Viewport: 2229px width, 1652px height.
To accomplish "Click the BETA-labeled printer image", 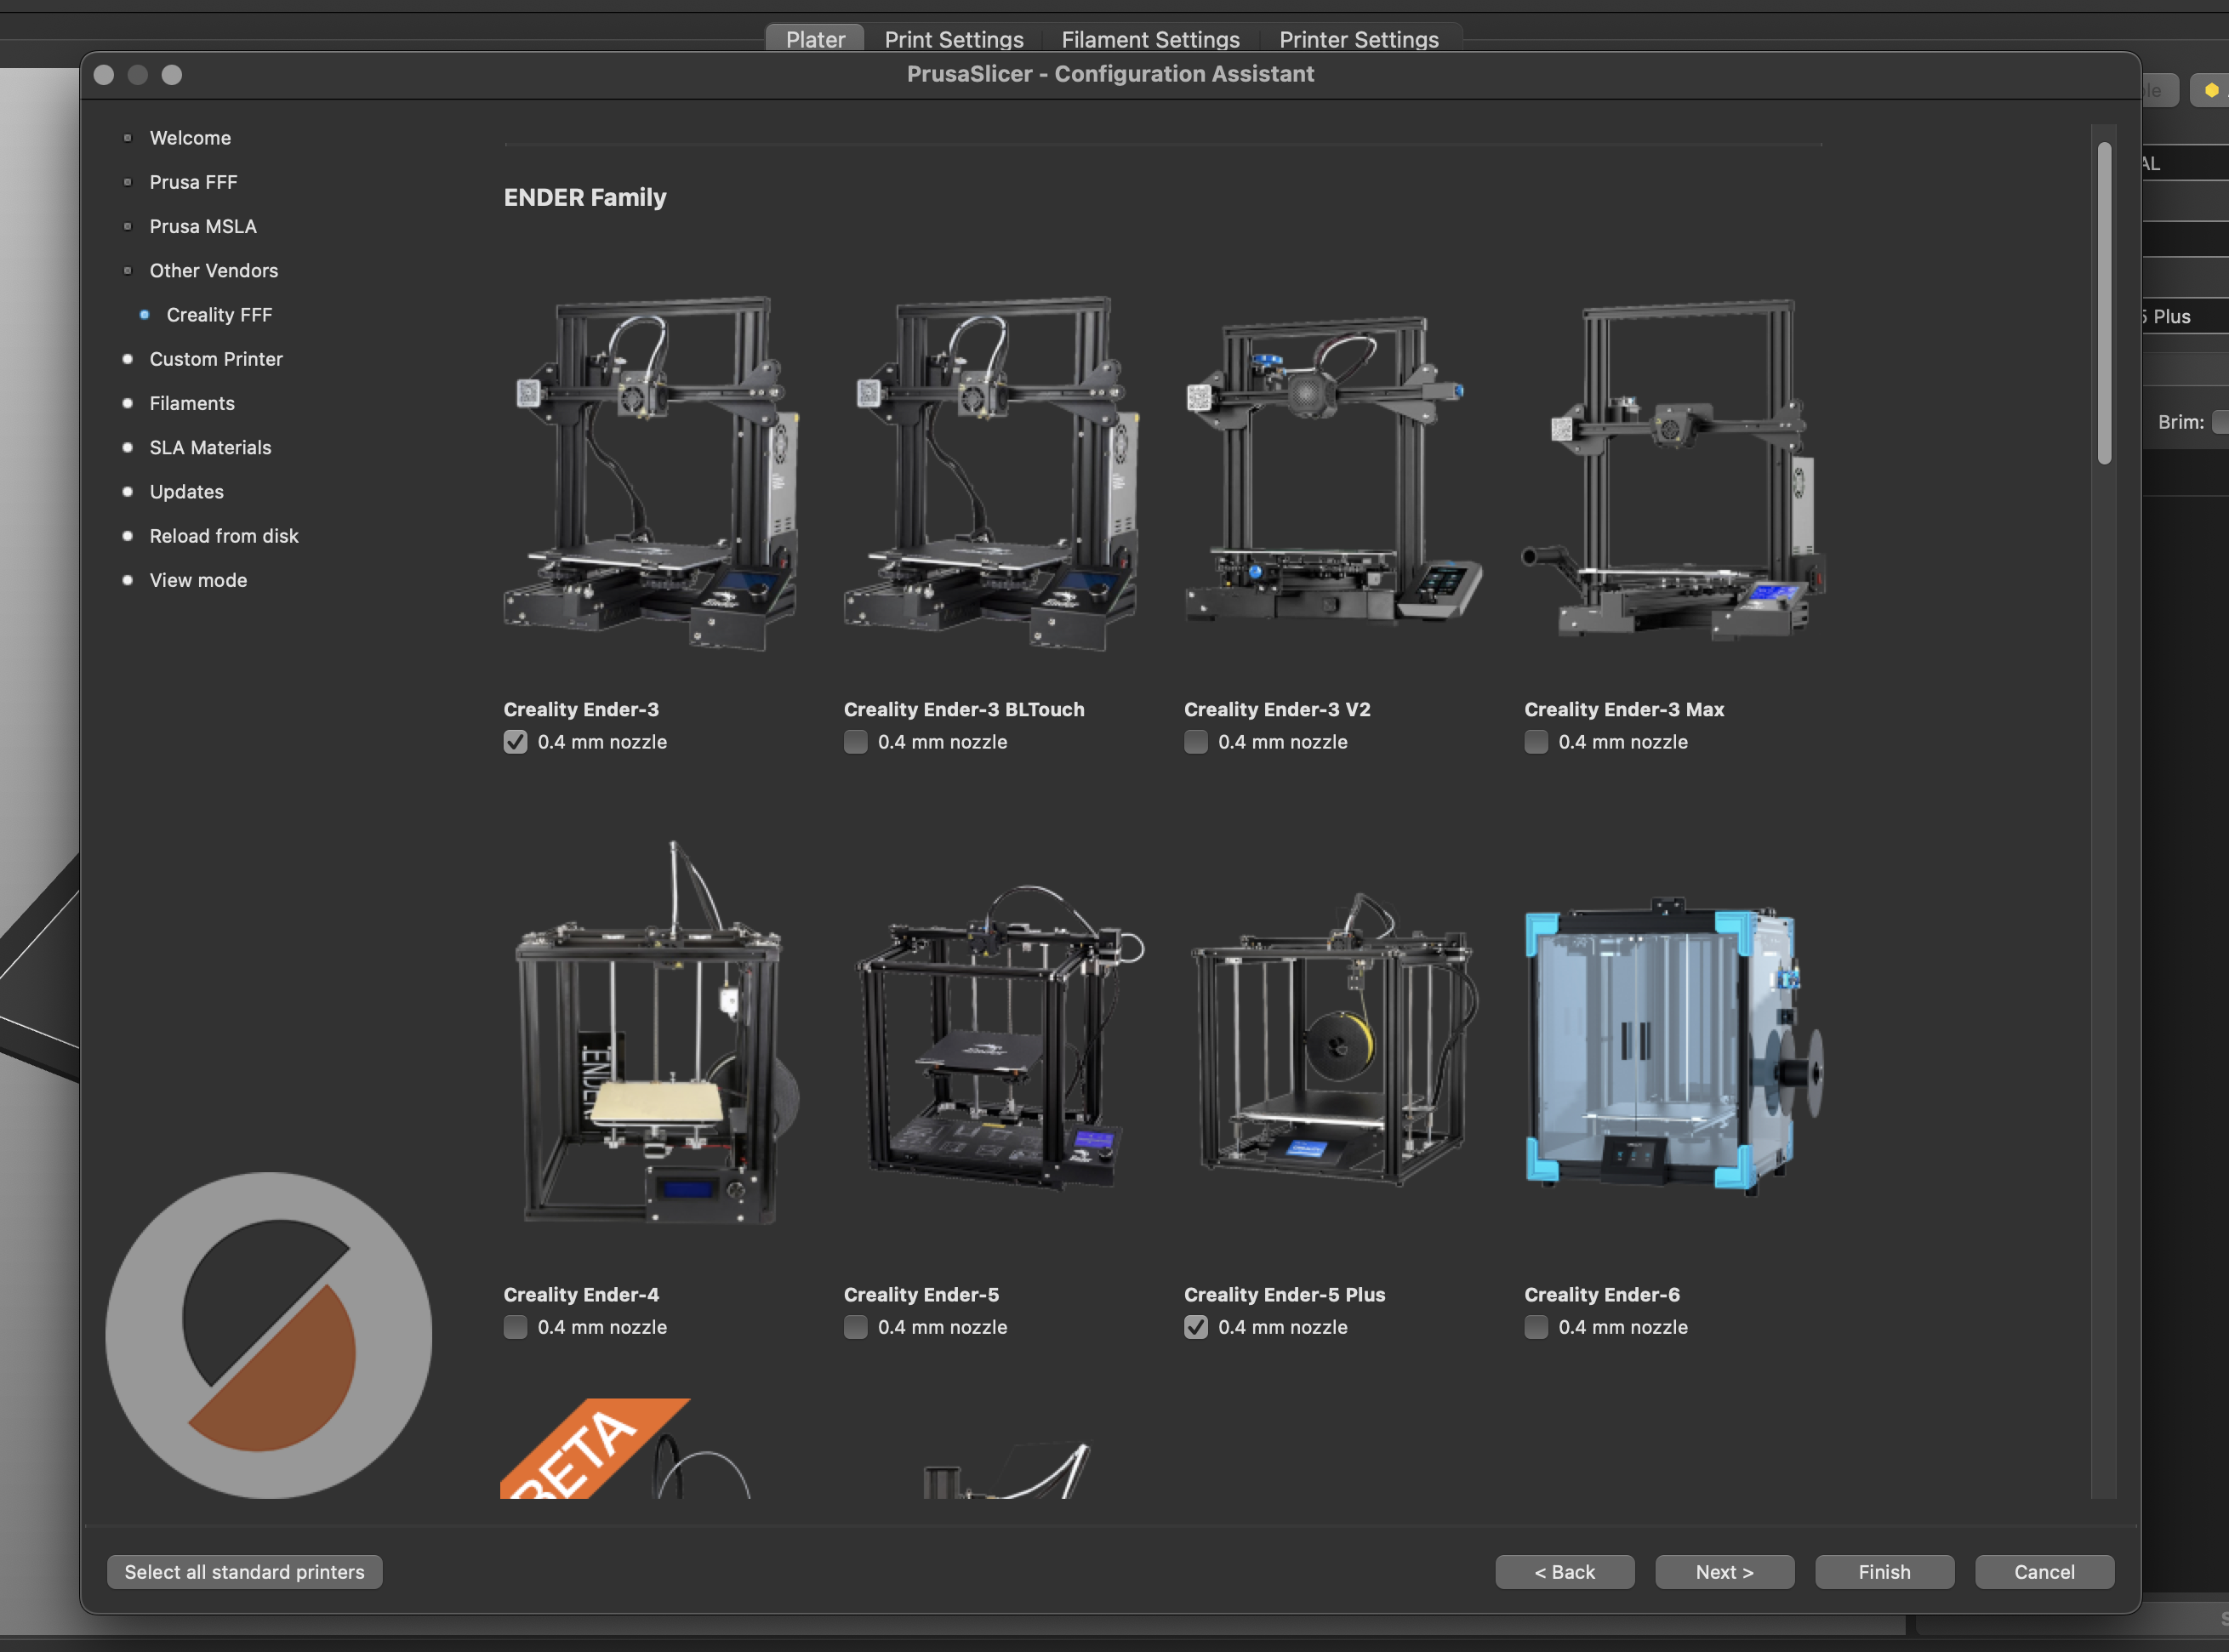I will [x=626, y=1448].
